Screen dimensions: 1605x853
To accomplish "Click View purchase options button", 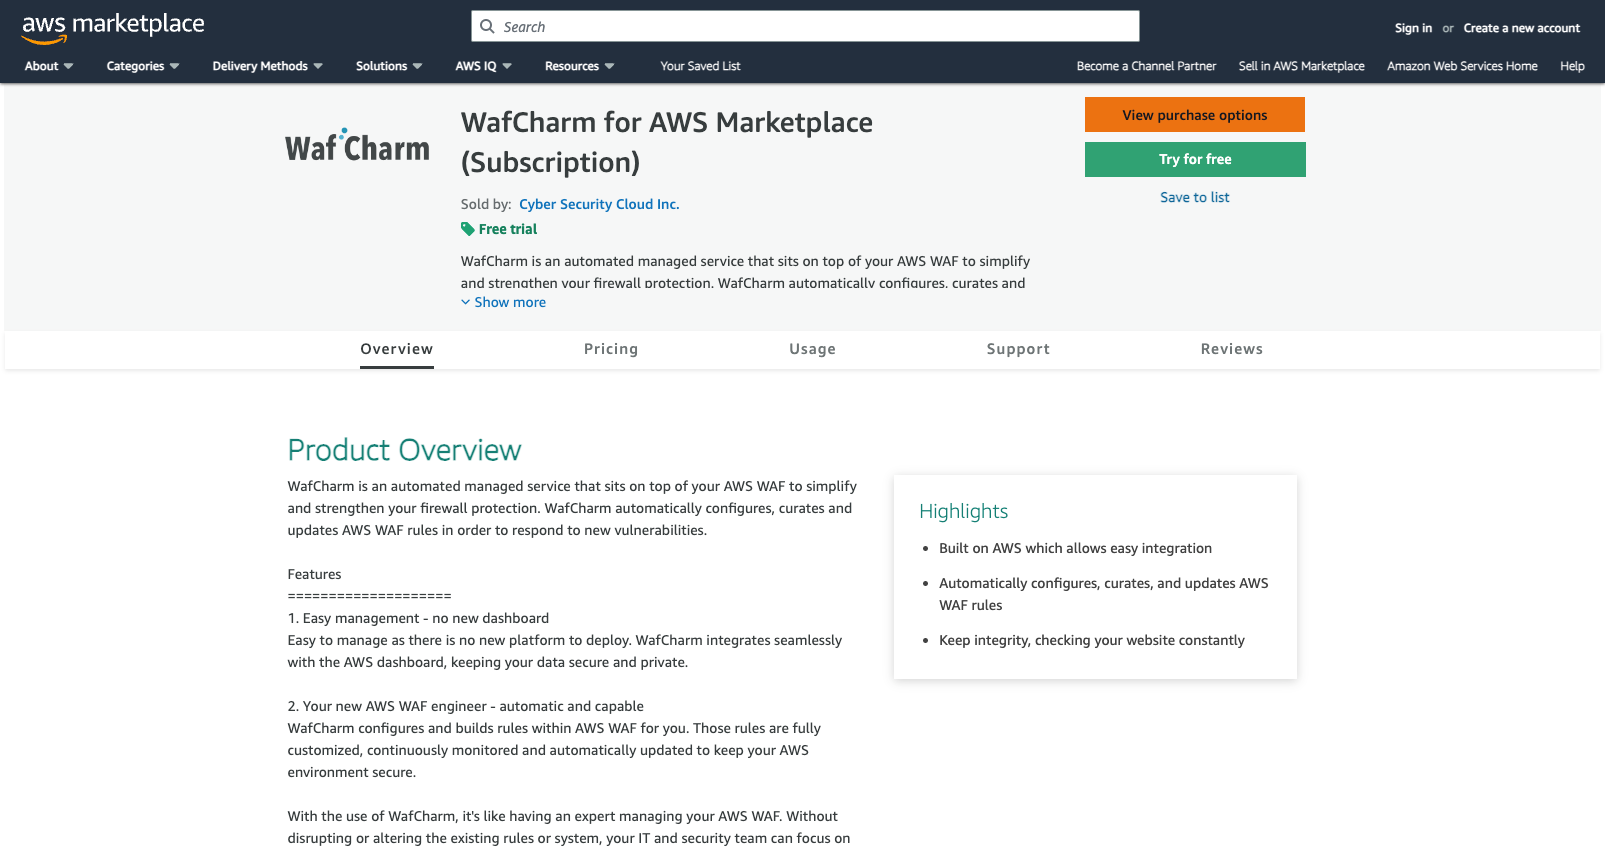I will click(1195, 115).
